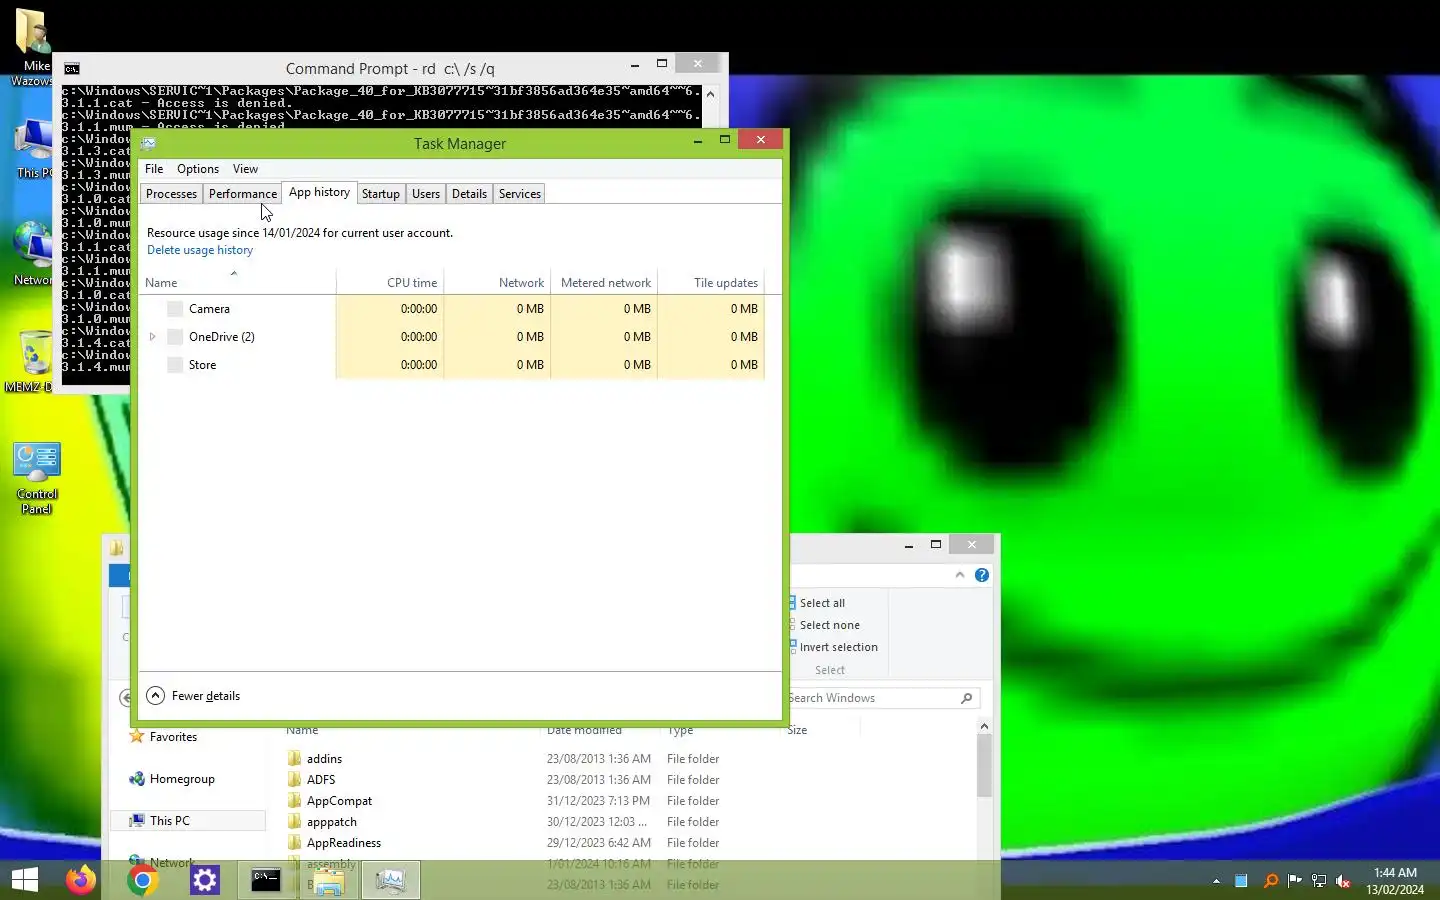This screenshot has width=1440, height=900.
Task: Switch to the Services tab
Action: click(520, 194)
